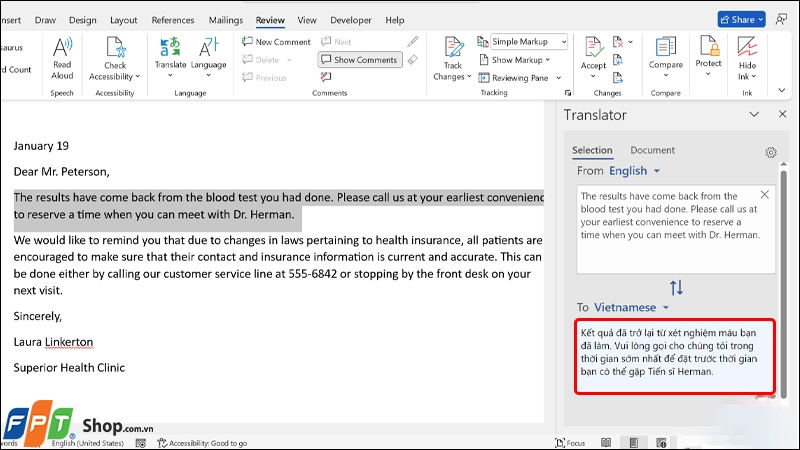Run Check Accessibility from the ribbon
This screenshot has height=450, width=800.
pyautogui.click(x=115, y=59)
